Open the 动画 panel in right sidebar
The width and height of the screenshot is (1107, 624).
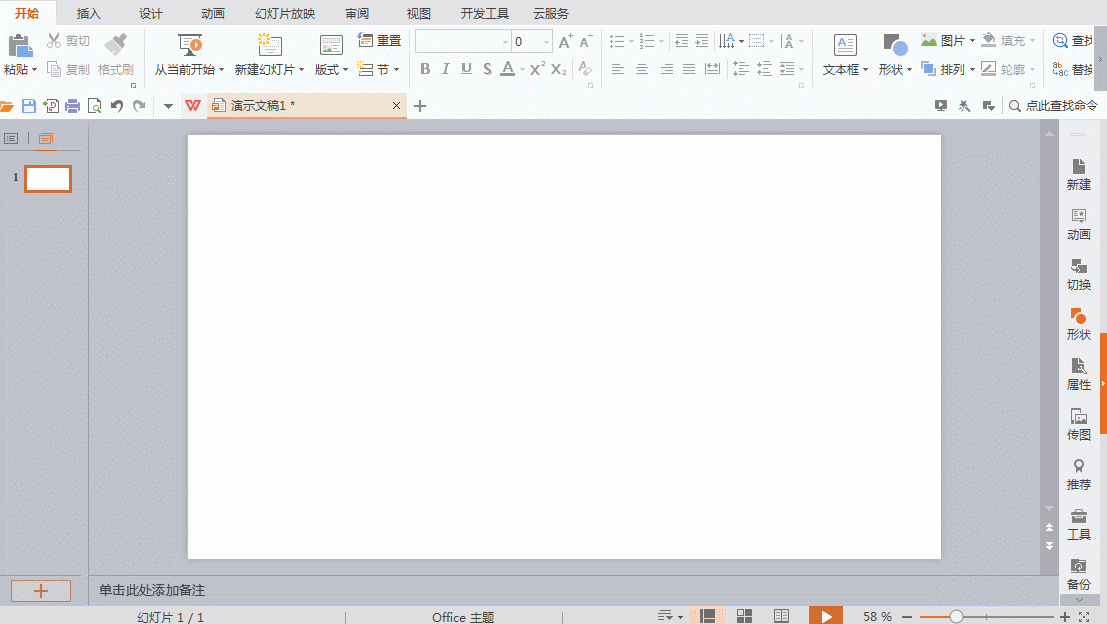(1078, 224)
